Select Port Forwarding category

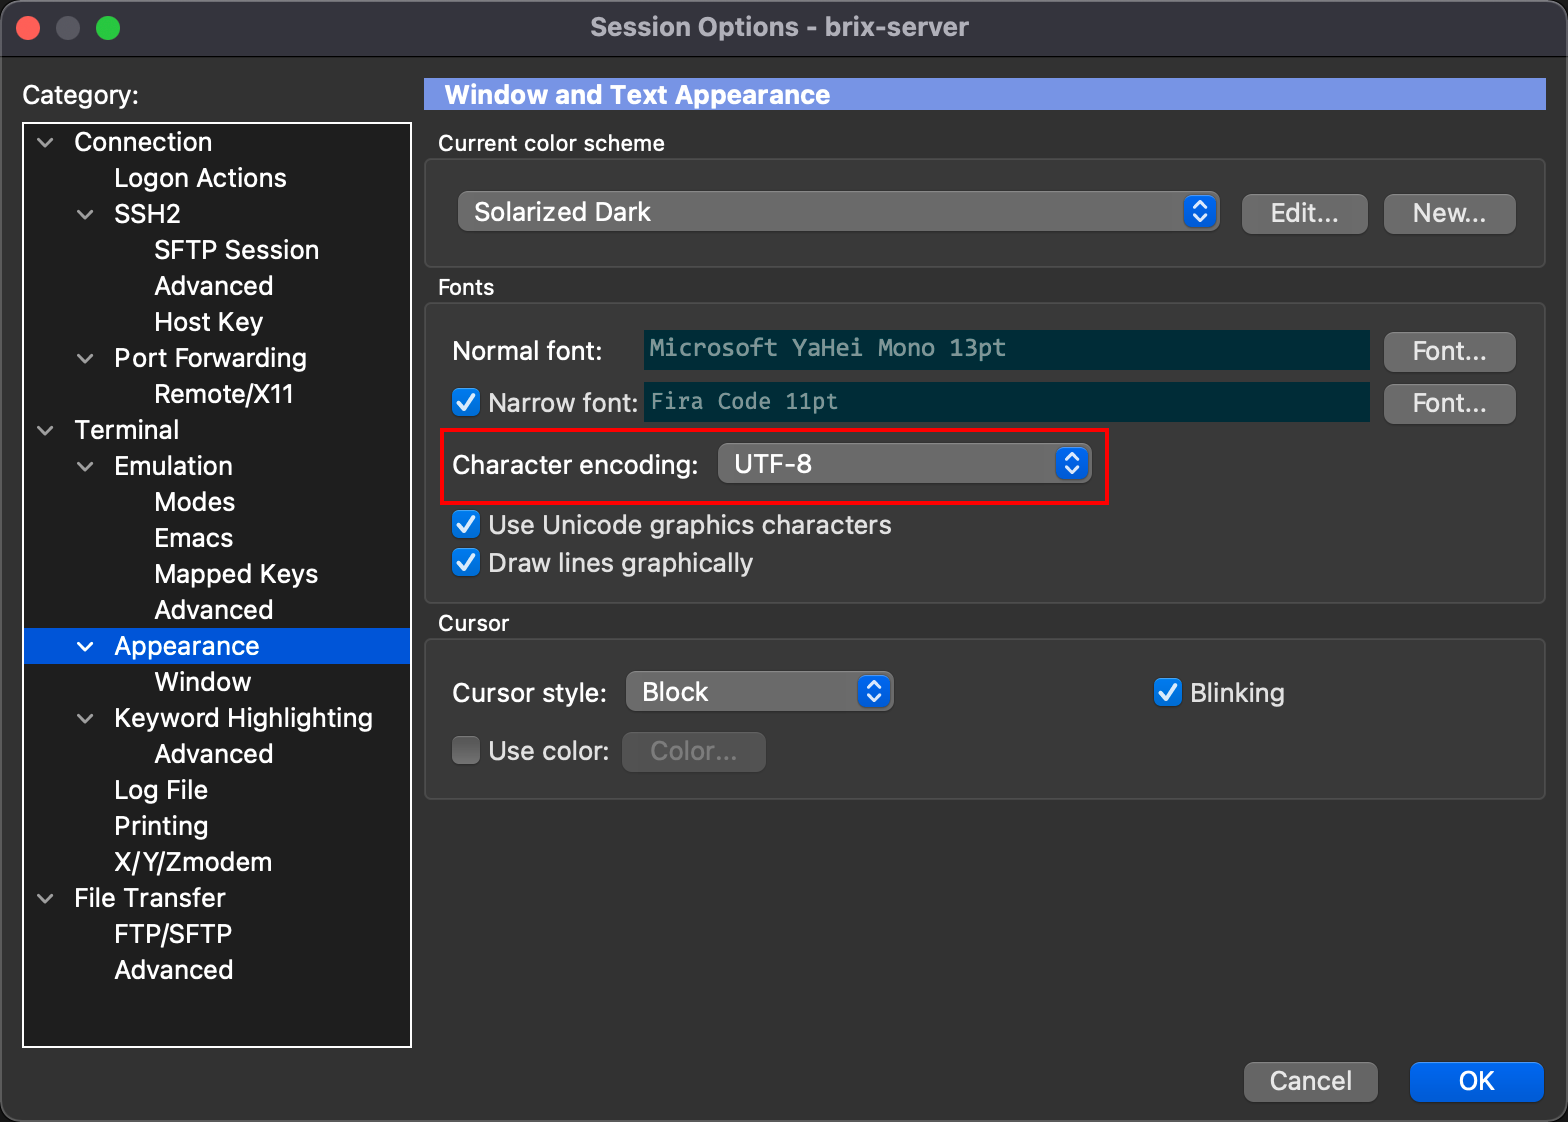coord(210,358)
